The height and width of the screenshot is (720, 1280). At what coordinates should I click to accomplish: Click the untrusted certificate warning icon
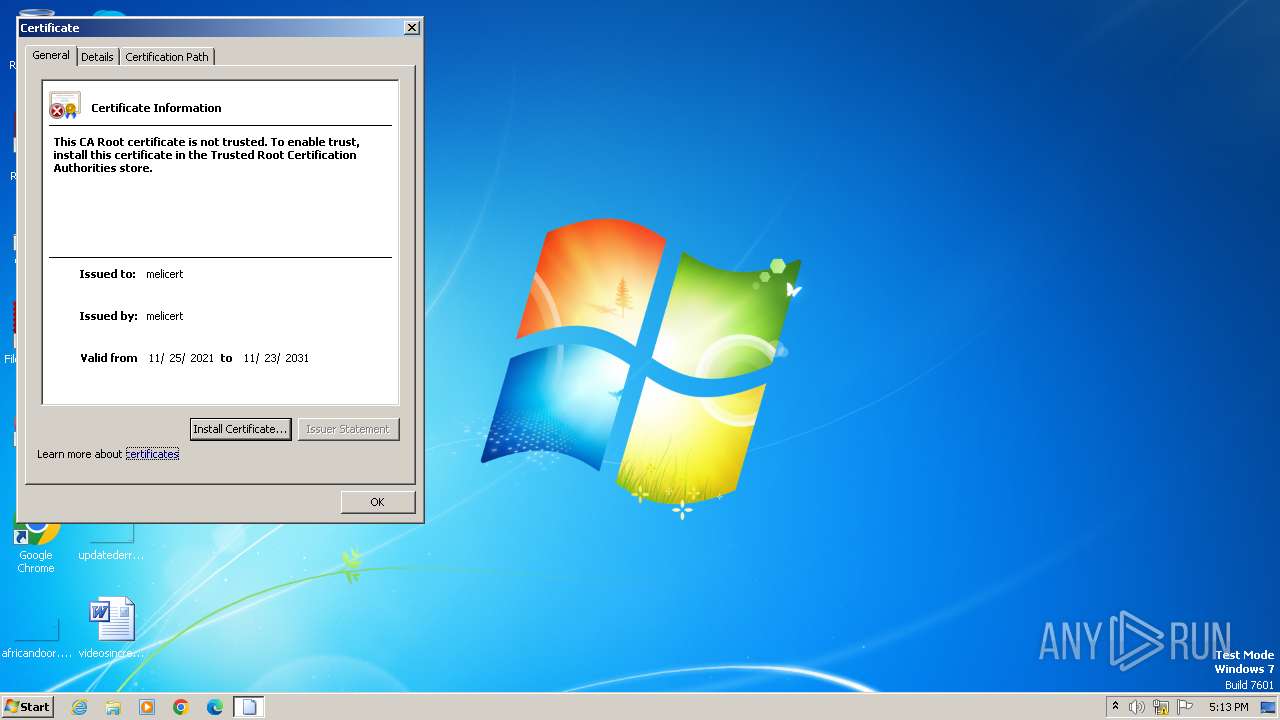tap(64, 106)
